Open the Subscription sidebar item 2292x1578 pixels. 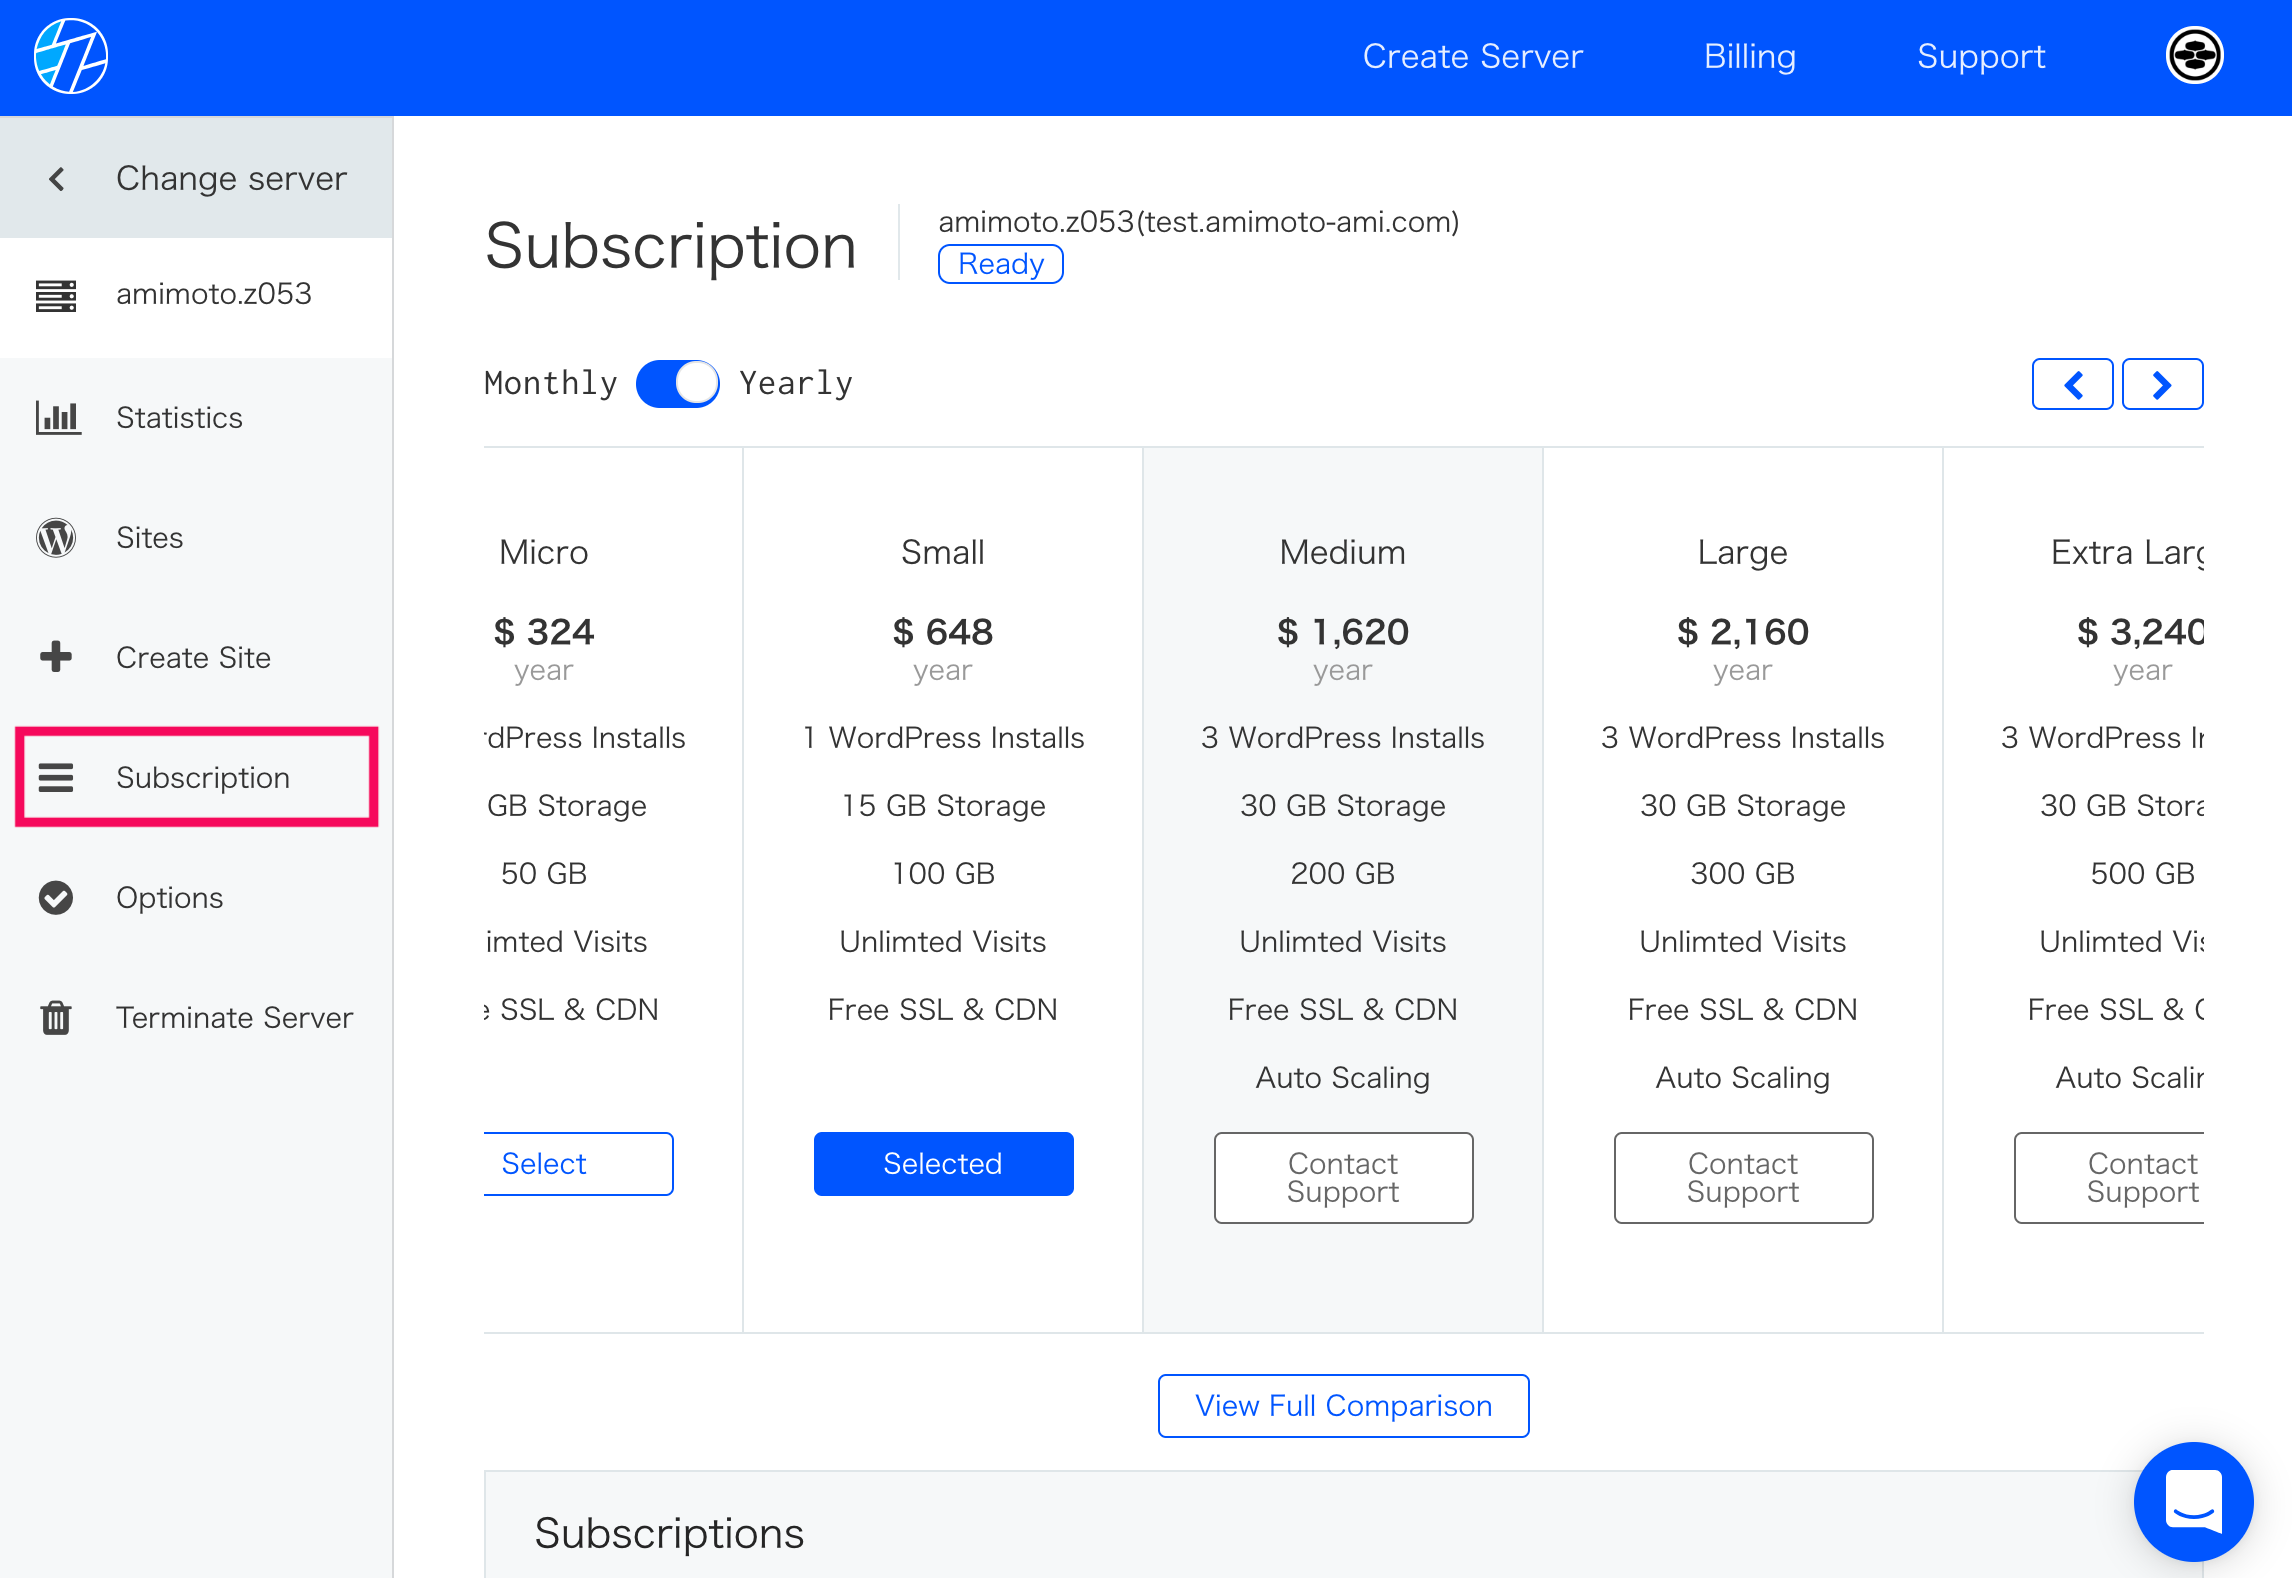[197, 777]
